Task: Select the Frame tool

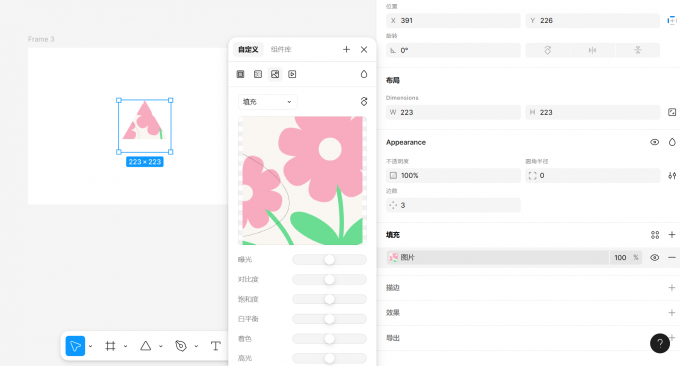Action: [110, 346]
